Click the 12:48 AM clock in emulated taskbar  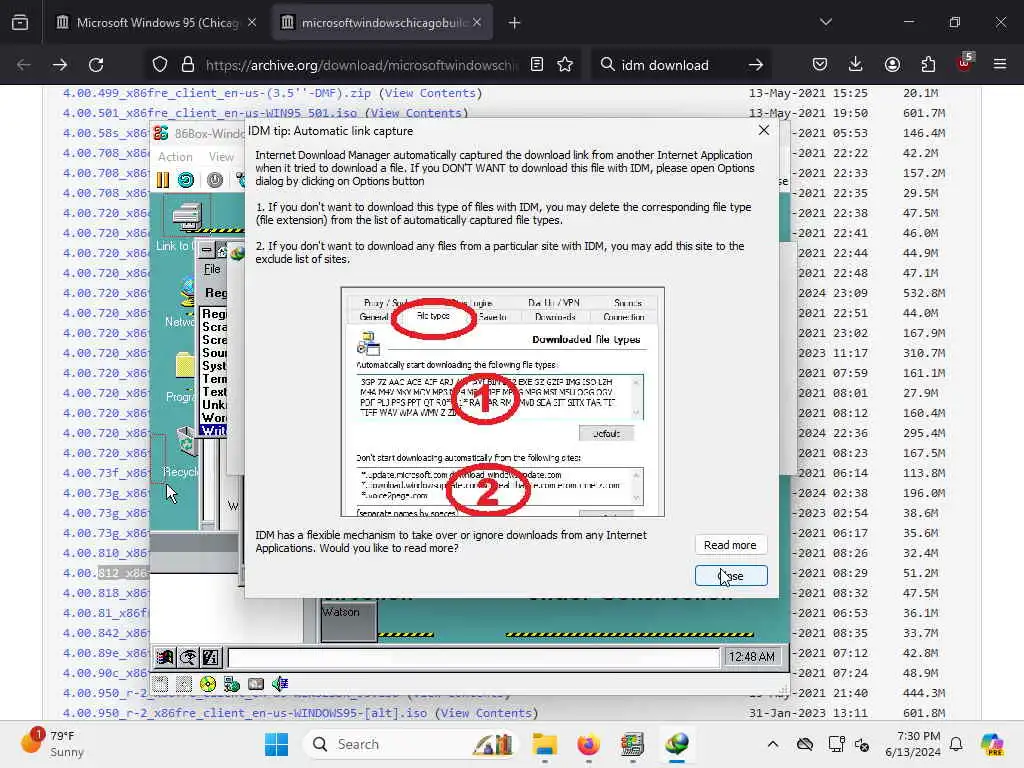tap(752, 657)
